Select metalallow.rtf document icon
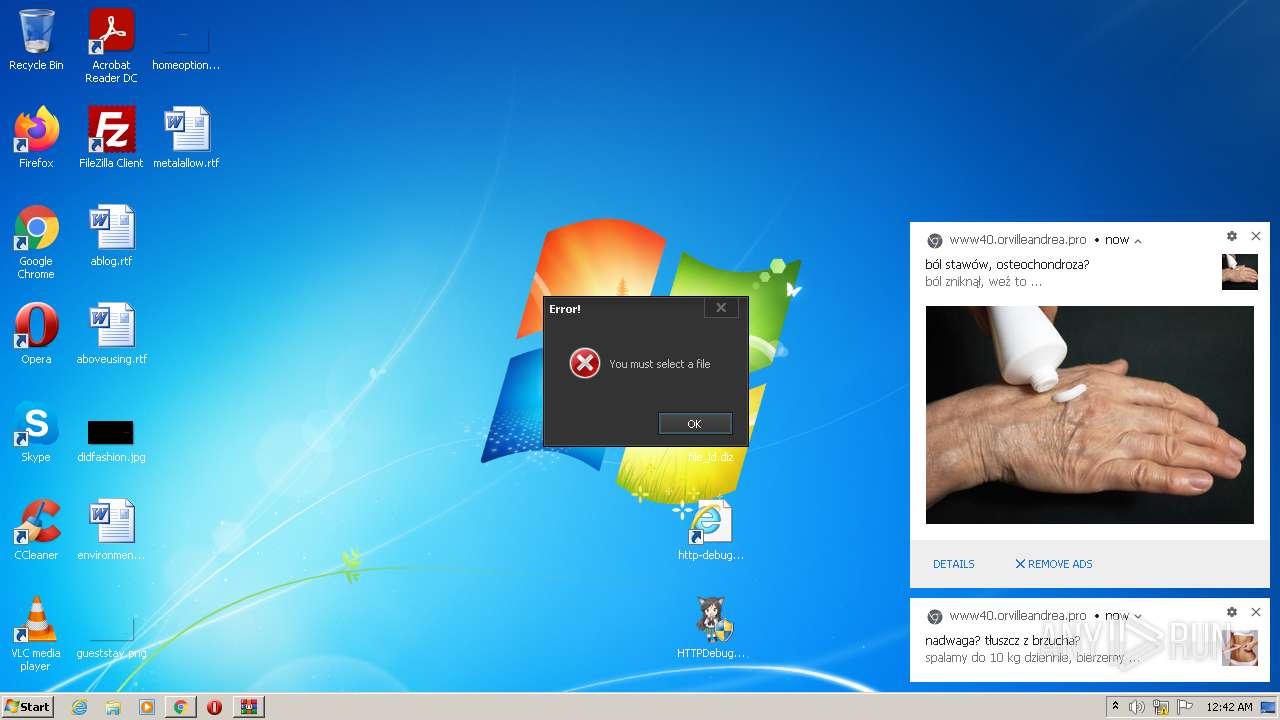This screenshot has height=720, width=1280. pos(186,138)
